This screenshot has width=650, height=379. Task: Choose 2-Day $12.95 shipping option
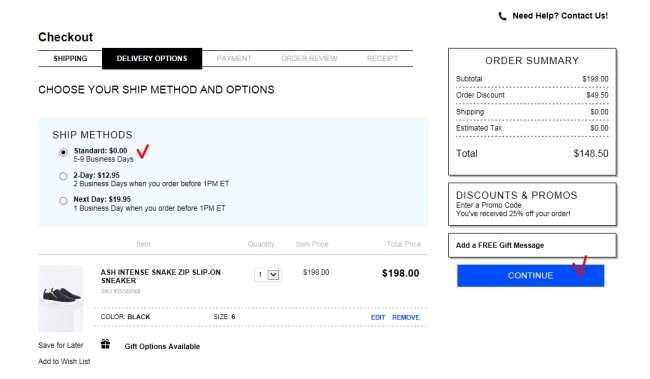tap(63, 176)
